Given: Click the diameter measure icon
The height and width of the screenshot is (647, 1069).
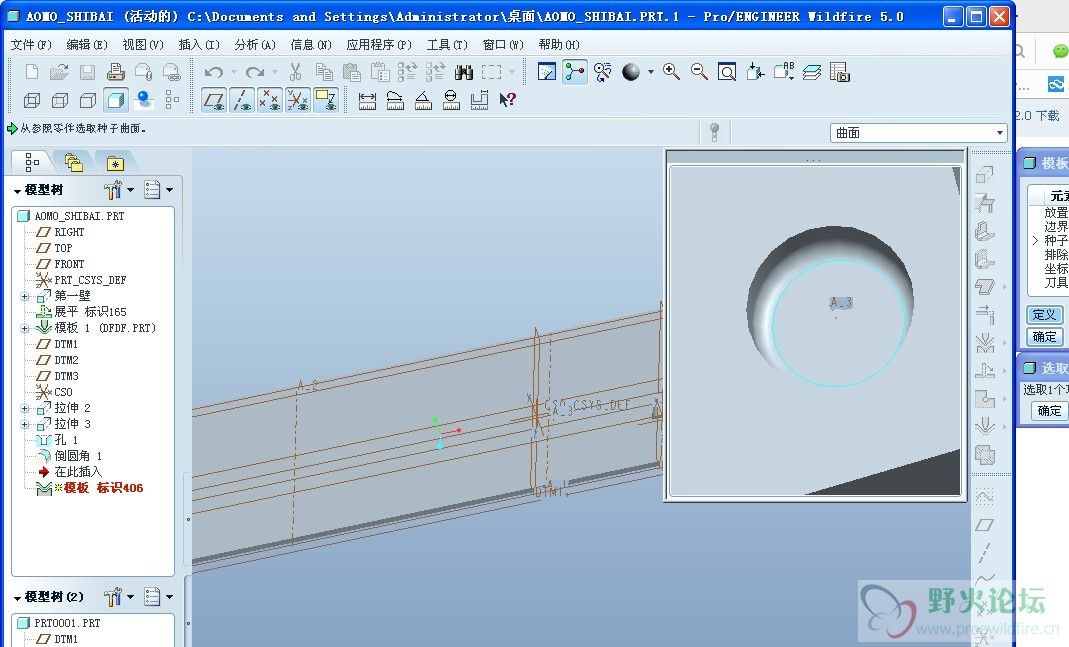Looking at the screenshot, I should point(451,100).
